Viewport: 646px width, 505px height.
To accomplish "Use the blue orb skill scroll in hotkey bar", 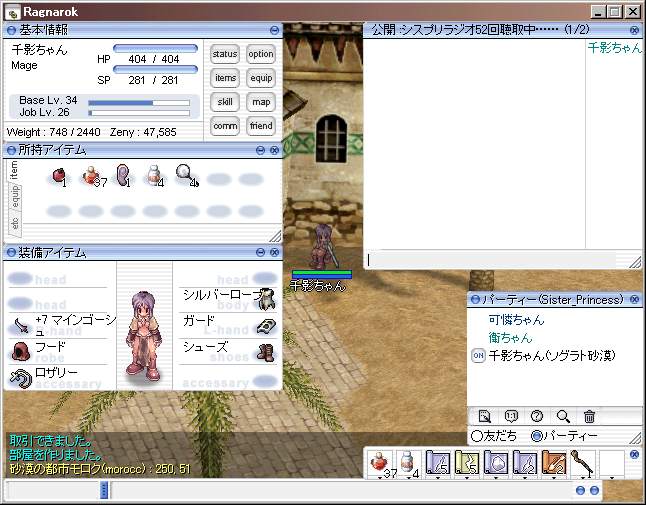I will tap(496, 463).
